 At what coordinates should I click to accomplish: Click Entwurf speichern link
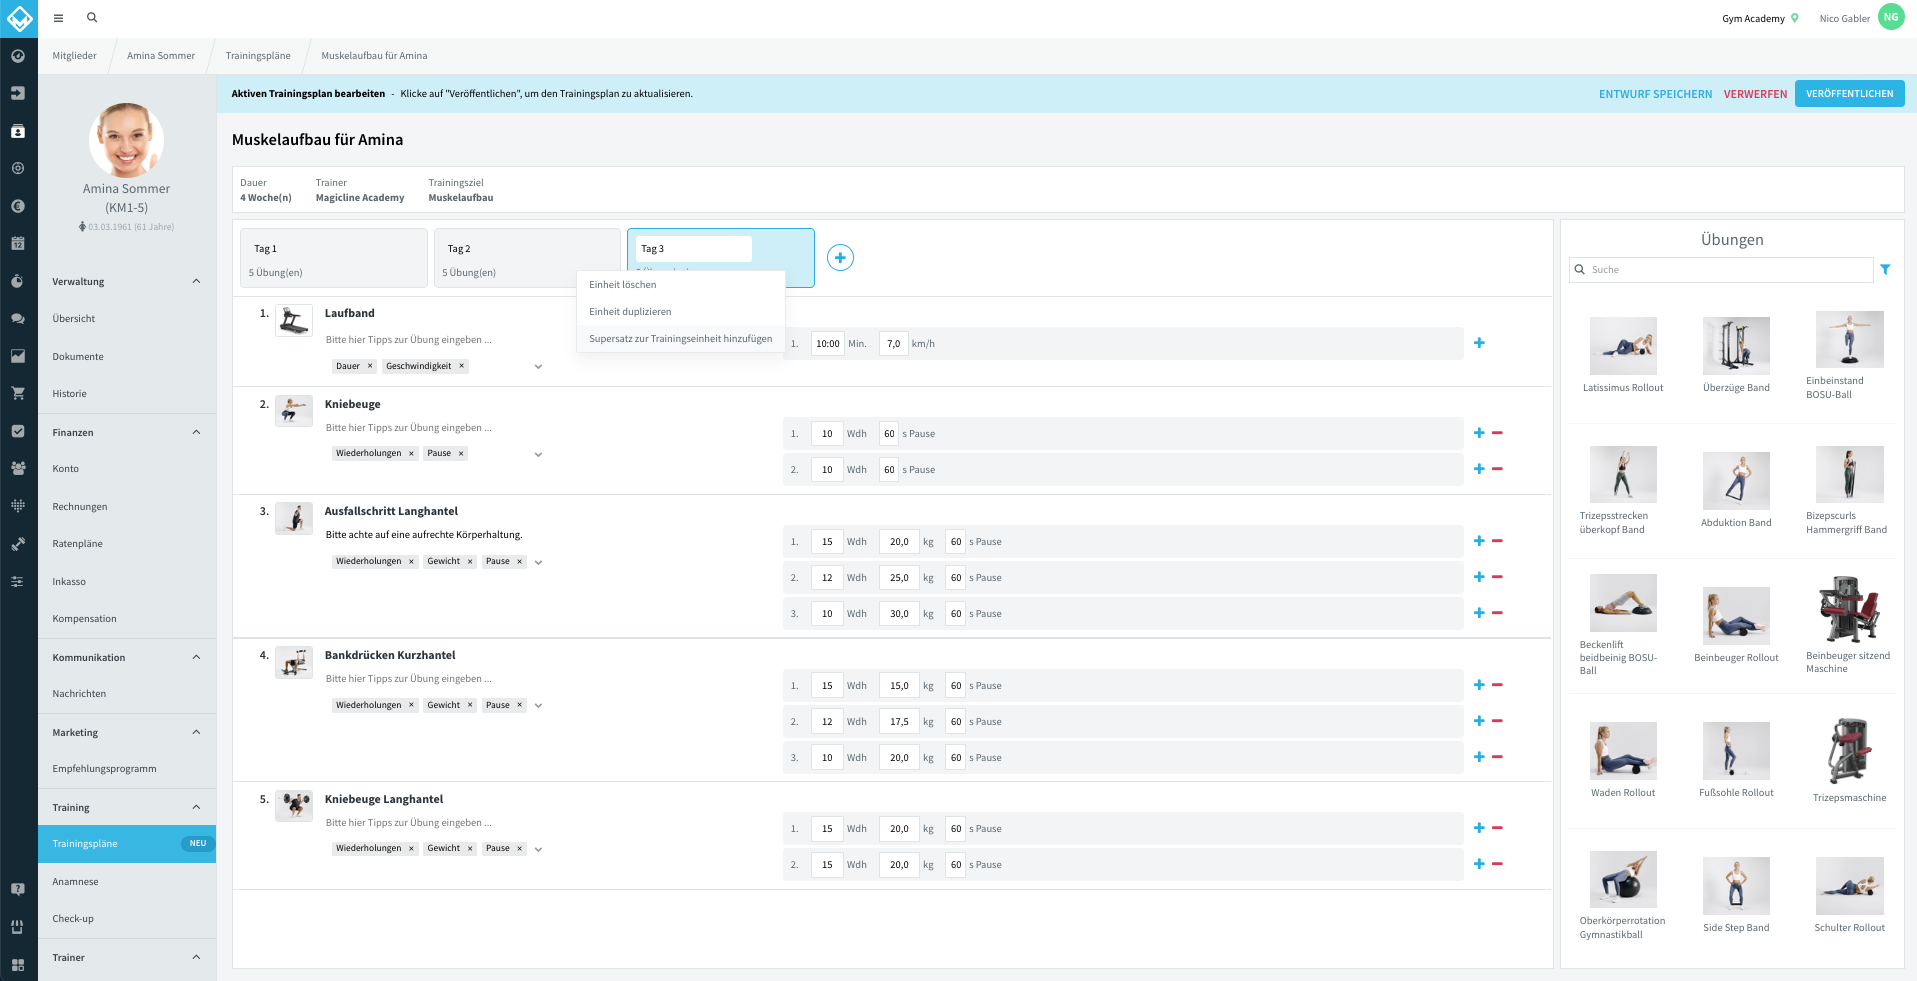(1655, 94)
